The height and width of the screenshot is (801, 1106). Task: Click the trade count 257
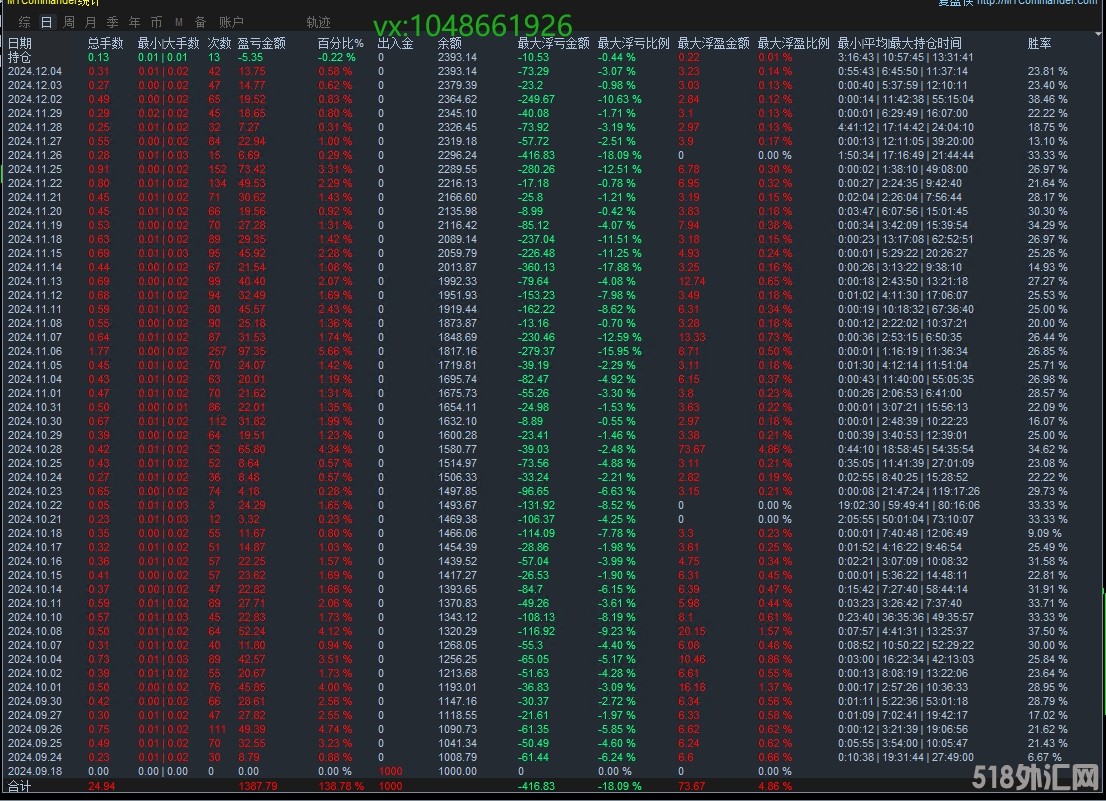point(217,351)
